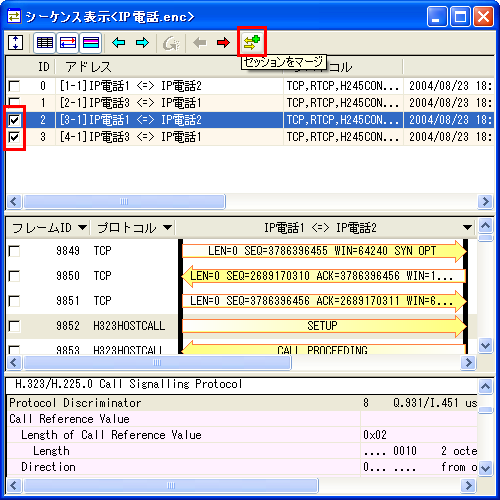The height and width of the screenshot is (500, 500).
Task: Open the IP電話1 <=> IP電話2 header dropdown
Action: 467,228
